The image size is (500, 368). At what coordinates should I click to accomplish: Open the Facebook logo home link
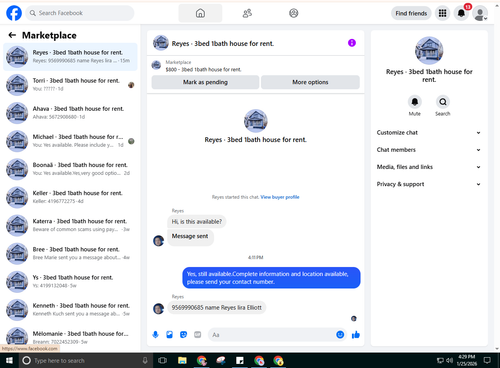pyautogui.click(x=14, y=13)
